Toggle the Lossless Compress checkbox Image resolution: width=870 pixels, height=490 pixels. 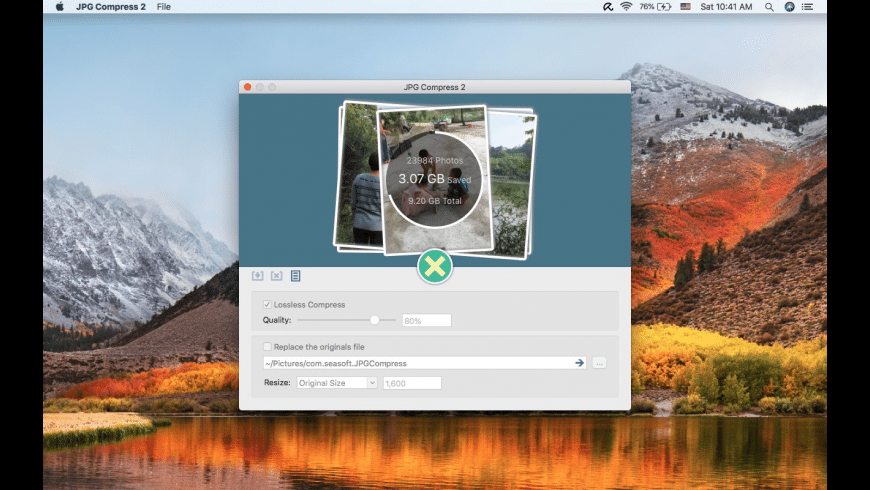267,305
